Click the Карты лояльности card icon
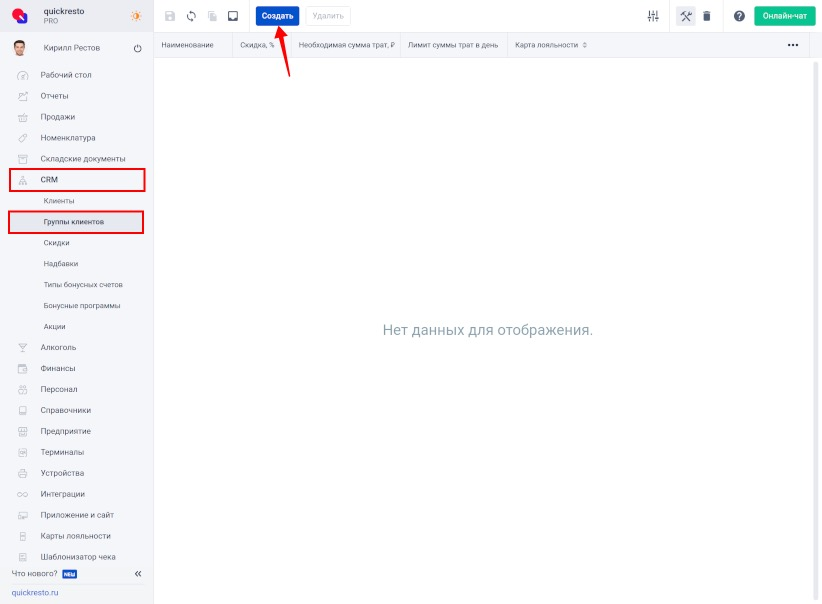Image resolution: width=822 pixels, height=604 pixels. pos(23,536)
